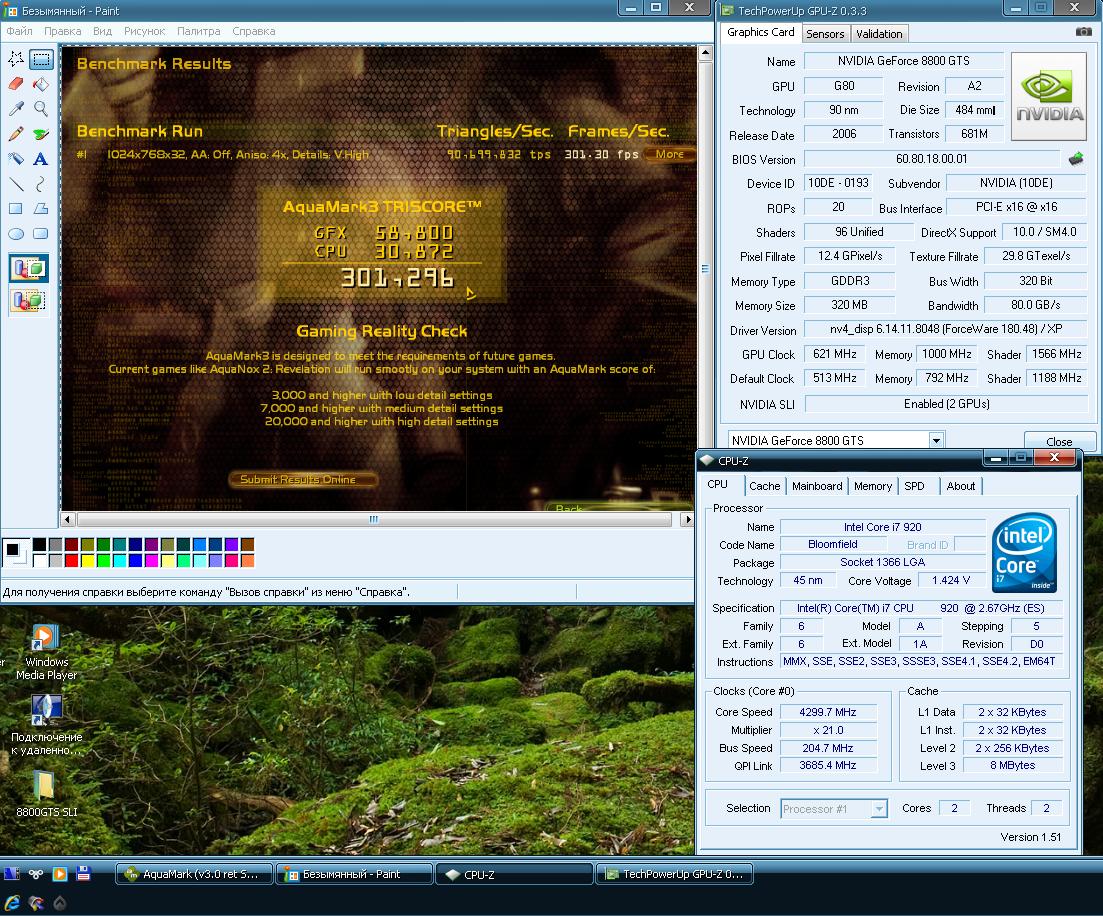1103x916 pixels.
Task: Select the rectangular Select tool in Paint
Action: click(41, 59)
